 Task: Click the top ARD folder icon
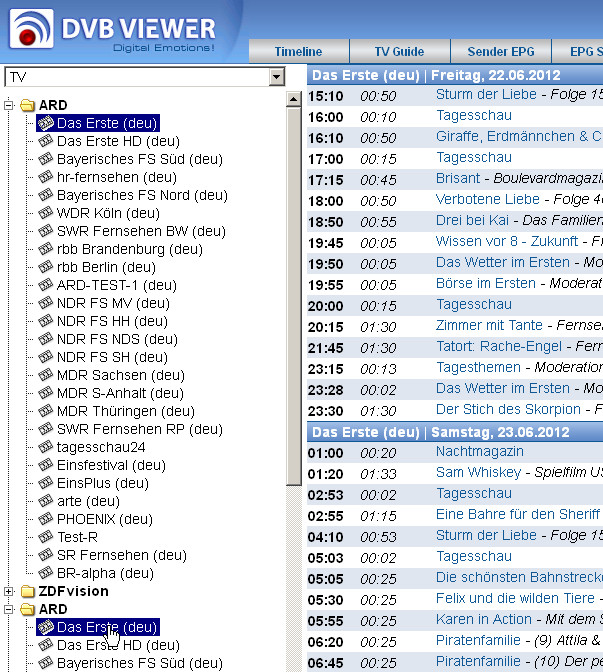click(27, 105)
